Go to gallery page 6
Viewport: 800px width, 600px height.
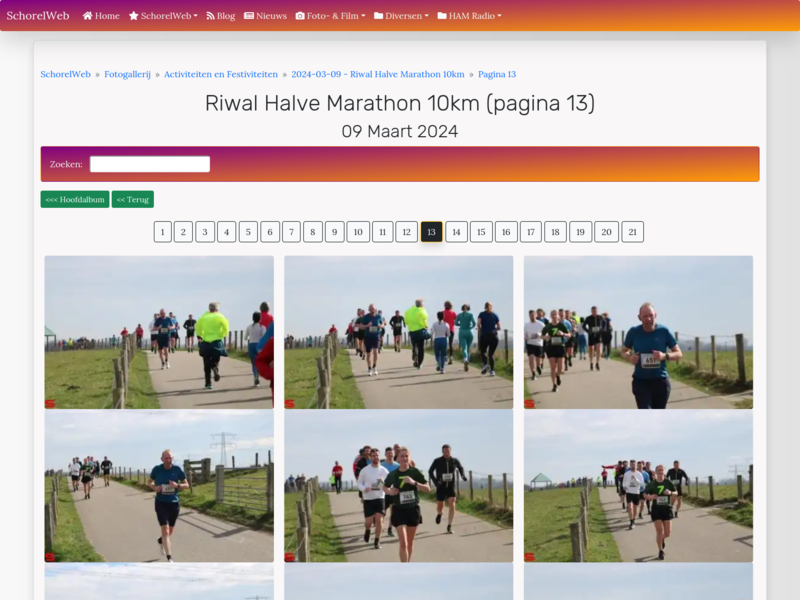coord(270,232)
